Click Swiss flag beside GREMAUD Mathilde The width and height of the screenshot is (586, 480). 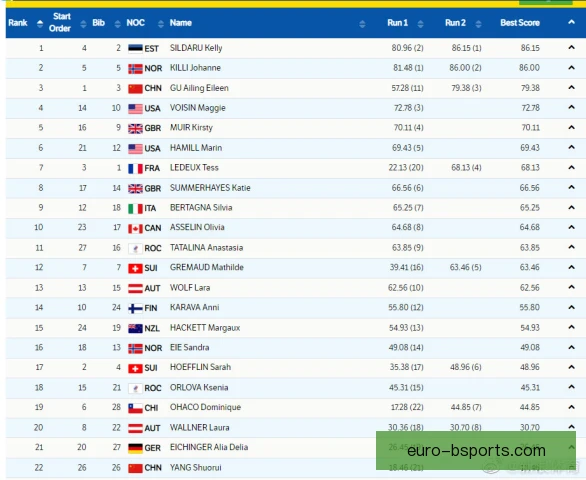(x=135, y=268)
